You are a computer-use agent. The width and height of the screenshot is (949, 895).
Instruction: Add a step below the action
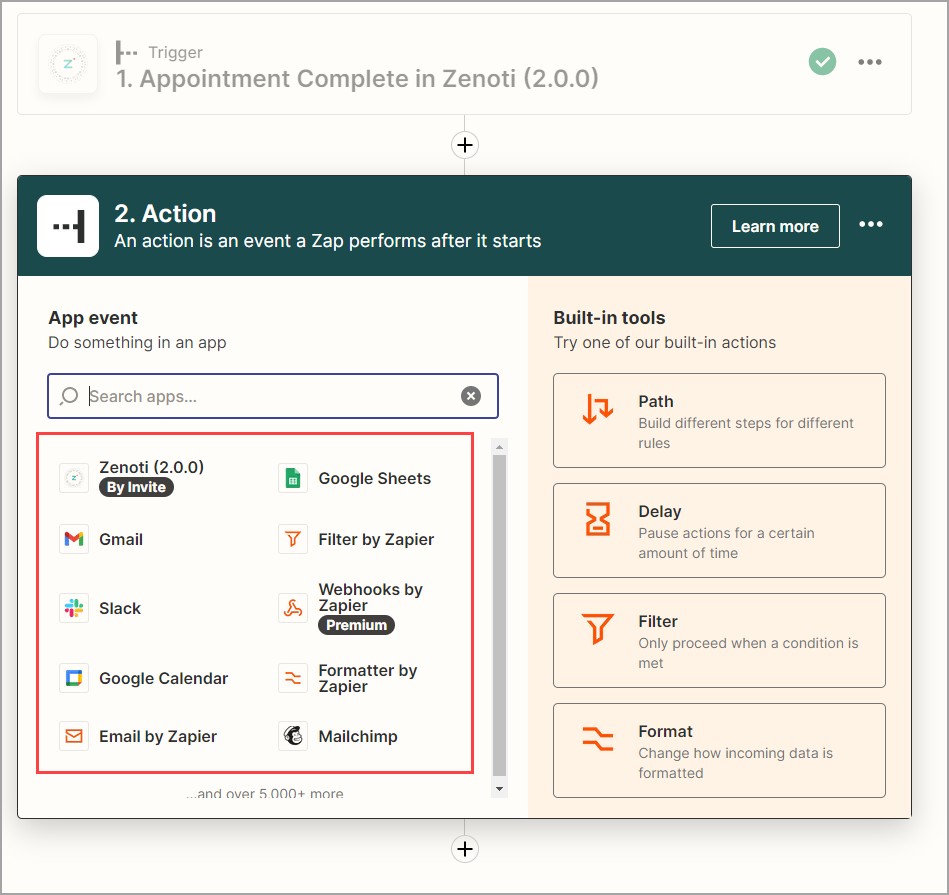(465, 849)
